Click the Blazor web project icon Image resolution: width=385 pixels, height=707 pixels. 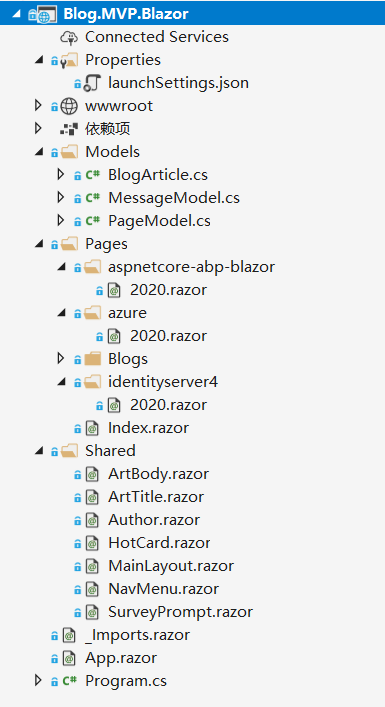click(46, 14)
